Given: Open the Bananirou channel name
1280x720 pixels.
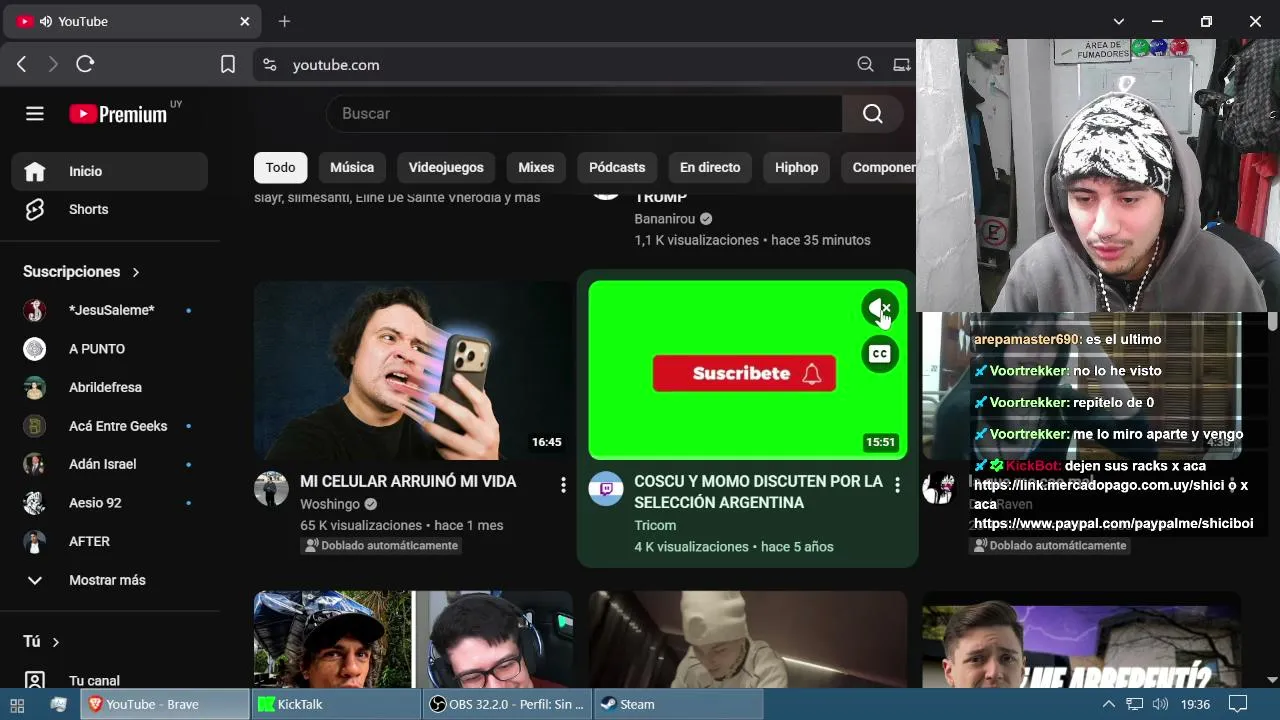Looking at the screenshot, I should [x=665, y=219].
